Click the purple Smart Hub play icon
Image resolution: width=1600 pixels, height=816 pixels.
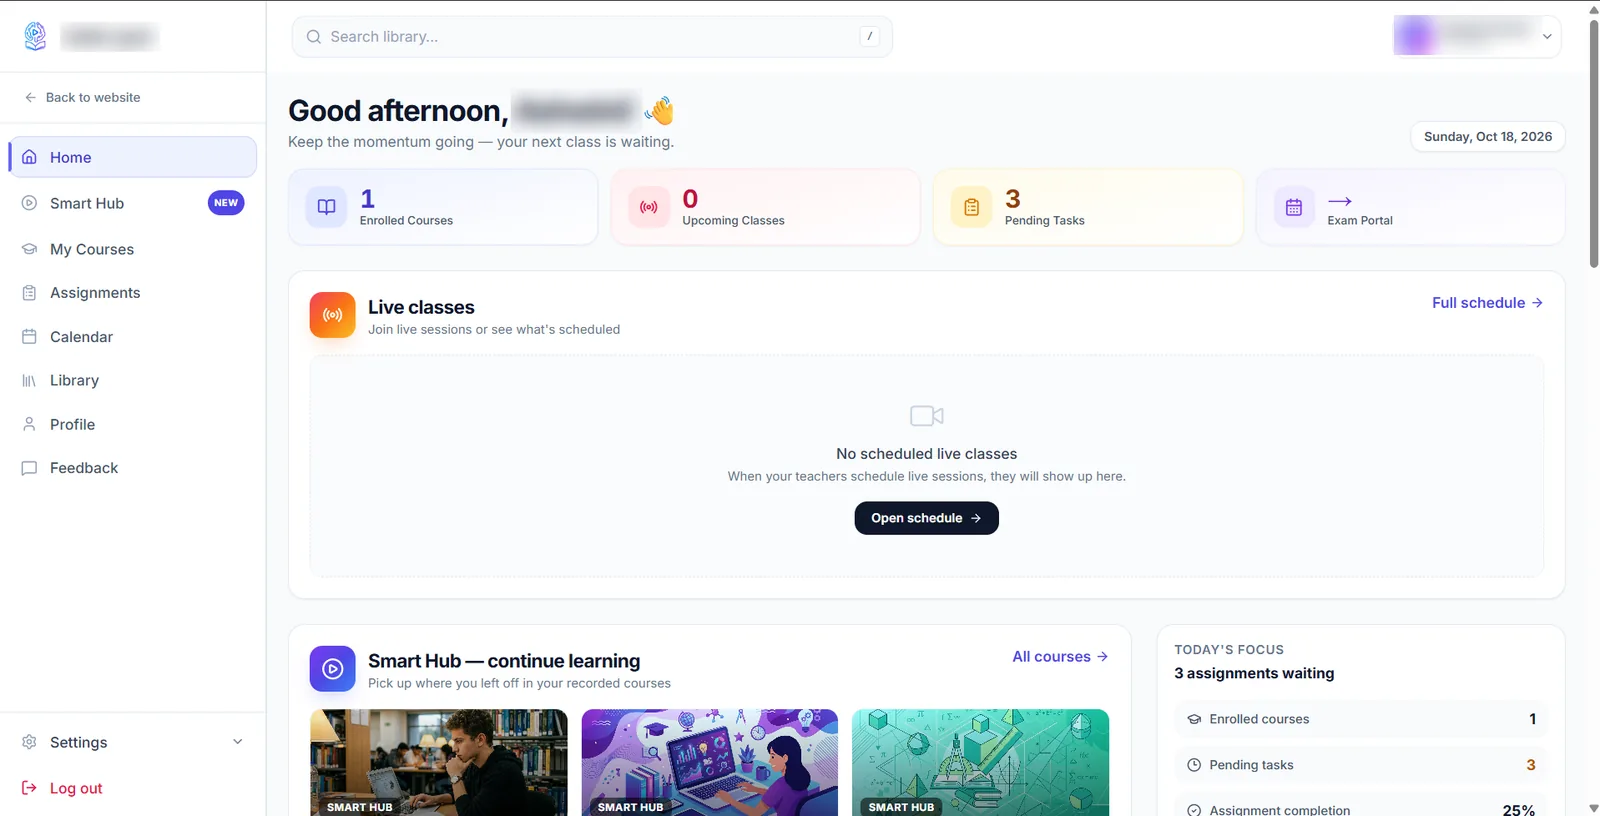pos(333,669)
